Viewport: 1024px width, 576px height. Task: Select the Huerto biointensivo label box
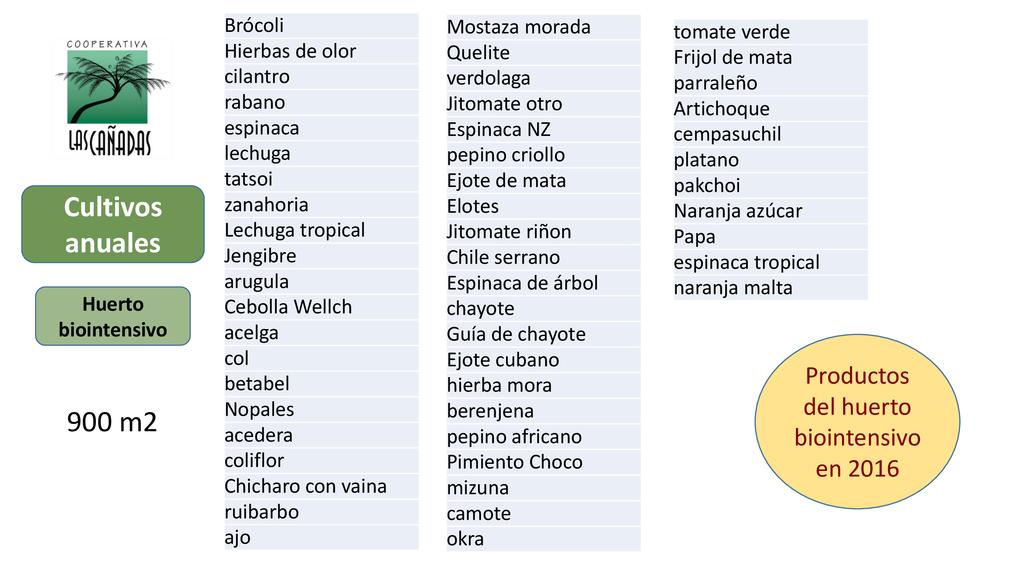point(113,316)
